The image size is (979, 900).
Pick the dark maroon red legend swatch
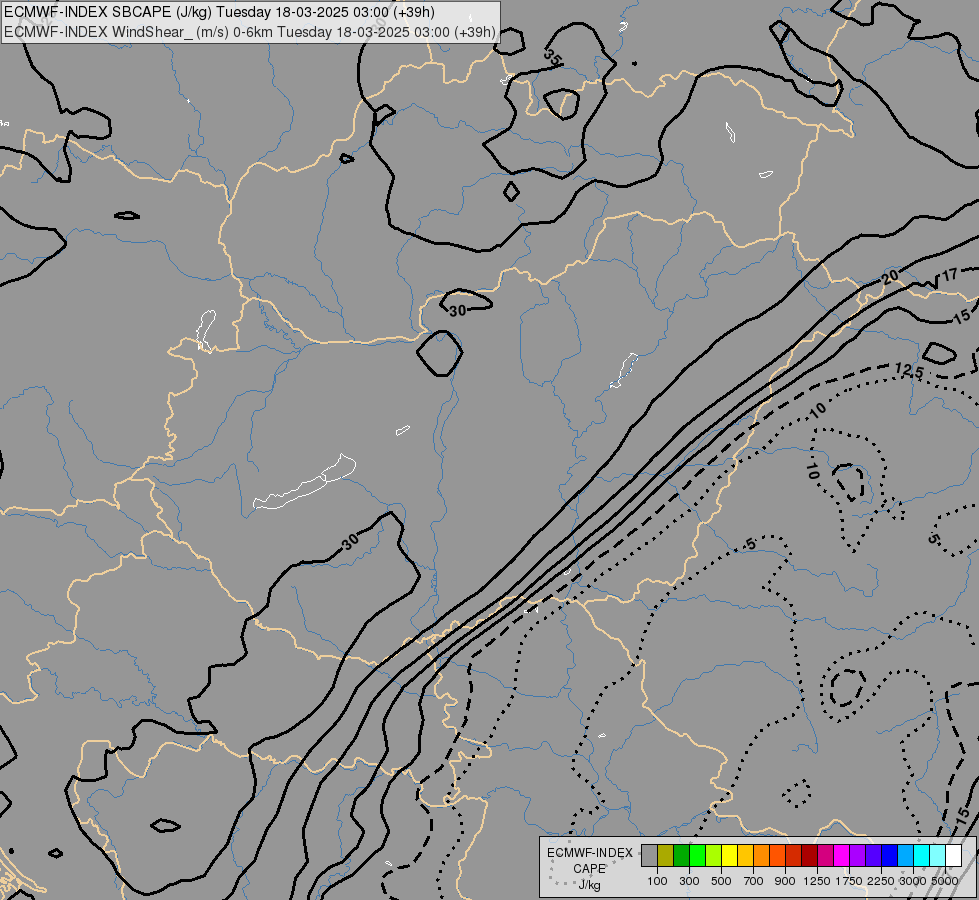click(809, 855)
